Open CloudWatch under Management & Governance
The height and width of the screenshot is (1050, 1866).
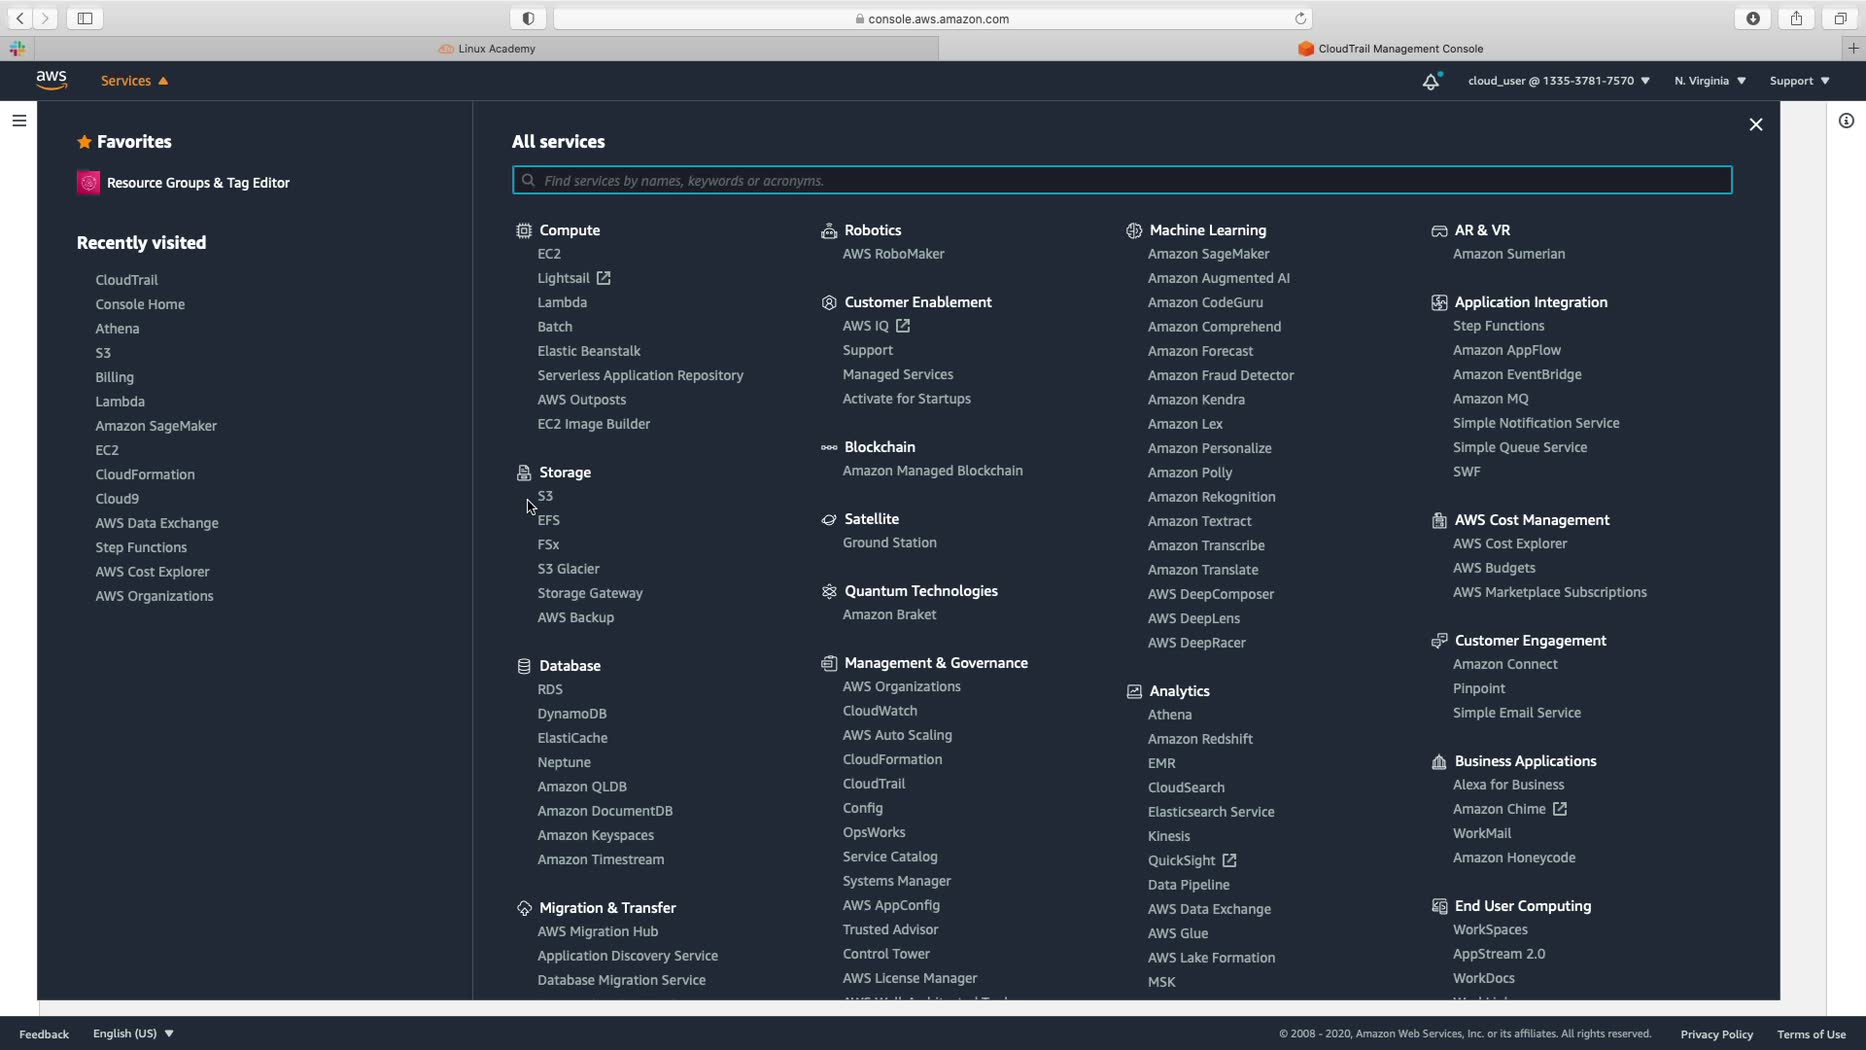click(880, 711)
